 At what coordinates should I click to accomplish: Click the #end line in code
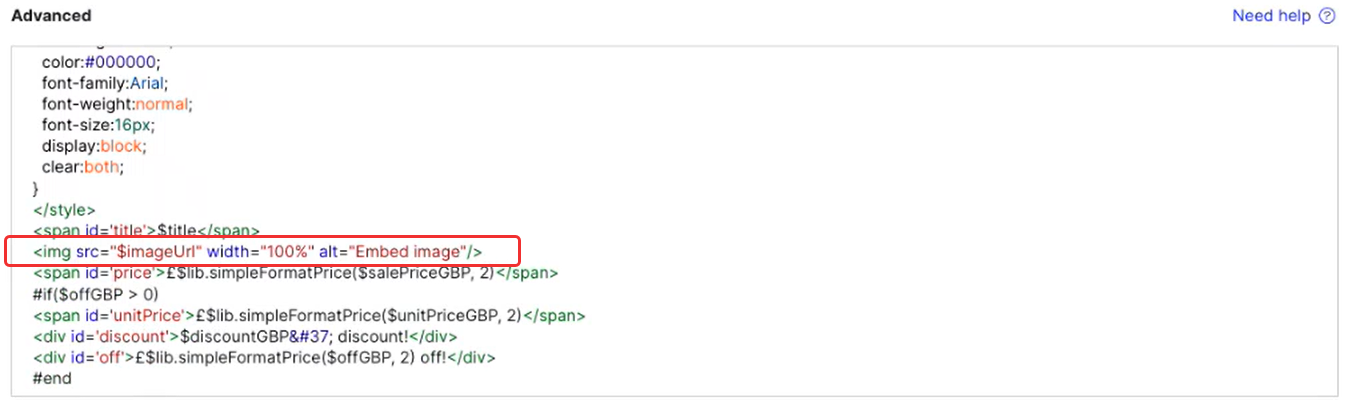(x=52, y=378)
